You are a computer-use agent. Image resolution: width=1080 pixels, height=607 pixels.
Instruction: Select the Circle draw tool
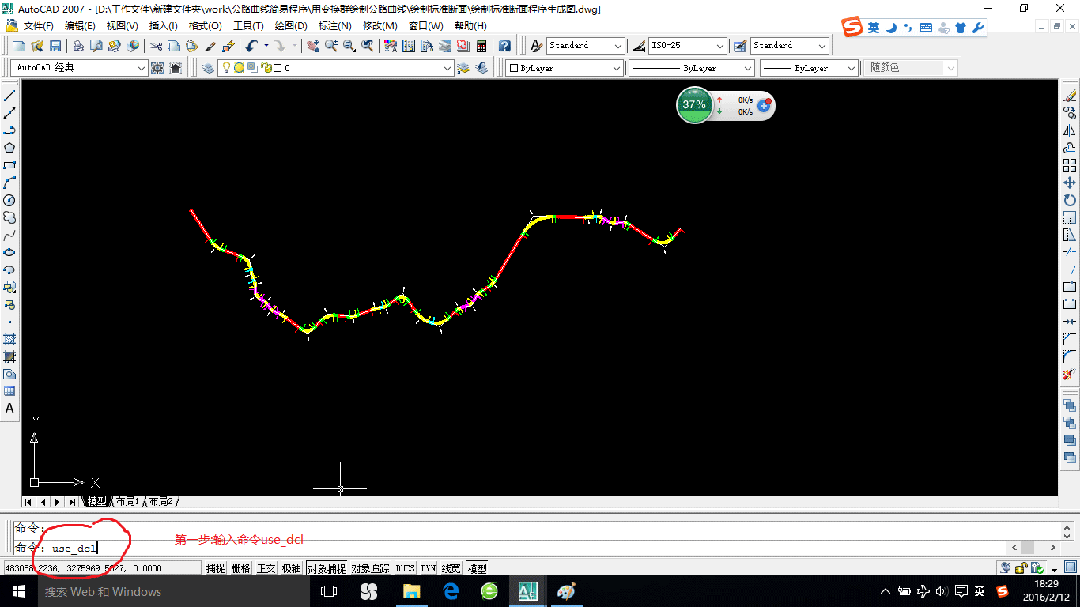pos(10,200)
